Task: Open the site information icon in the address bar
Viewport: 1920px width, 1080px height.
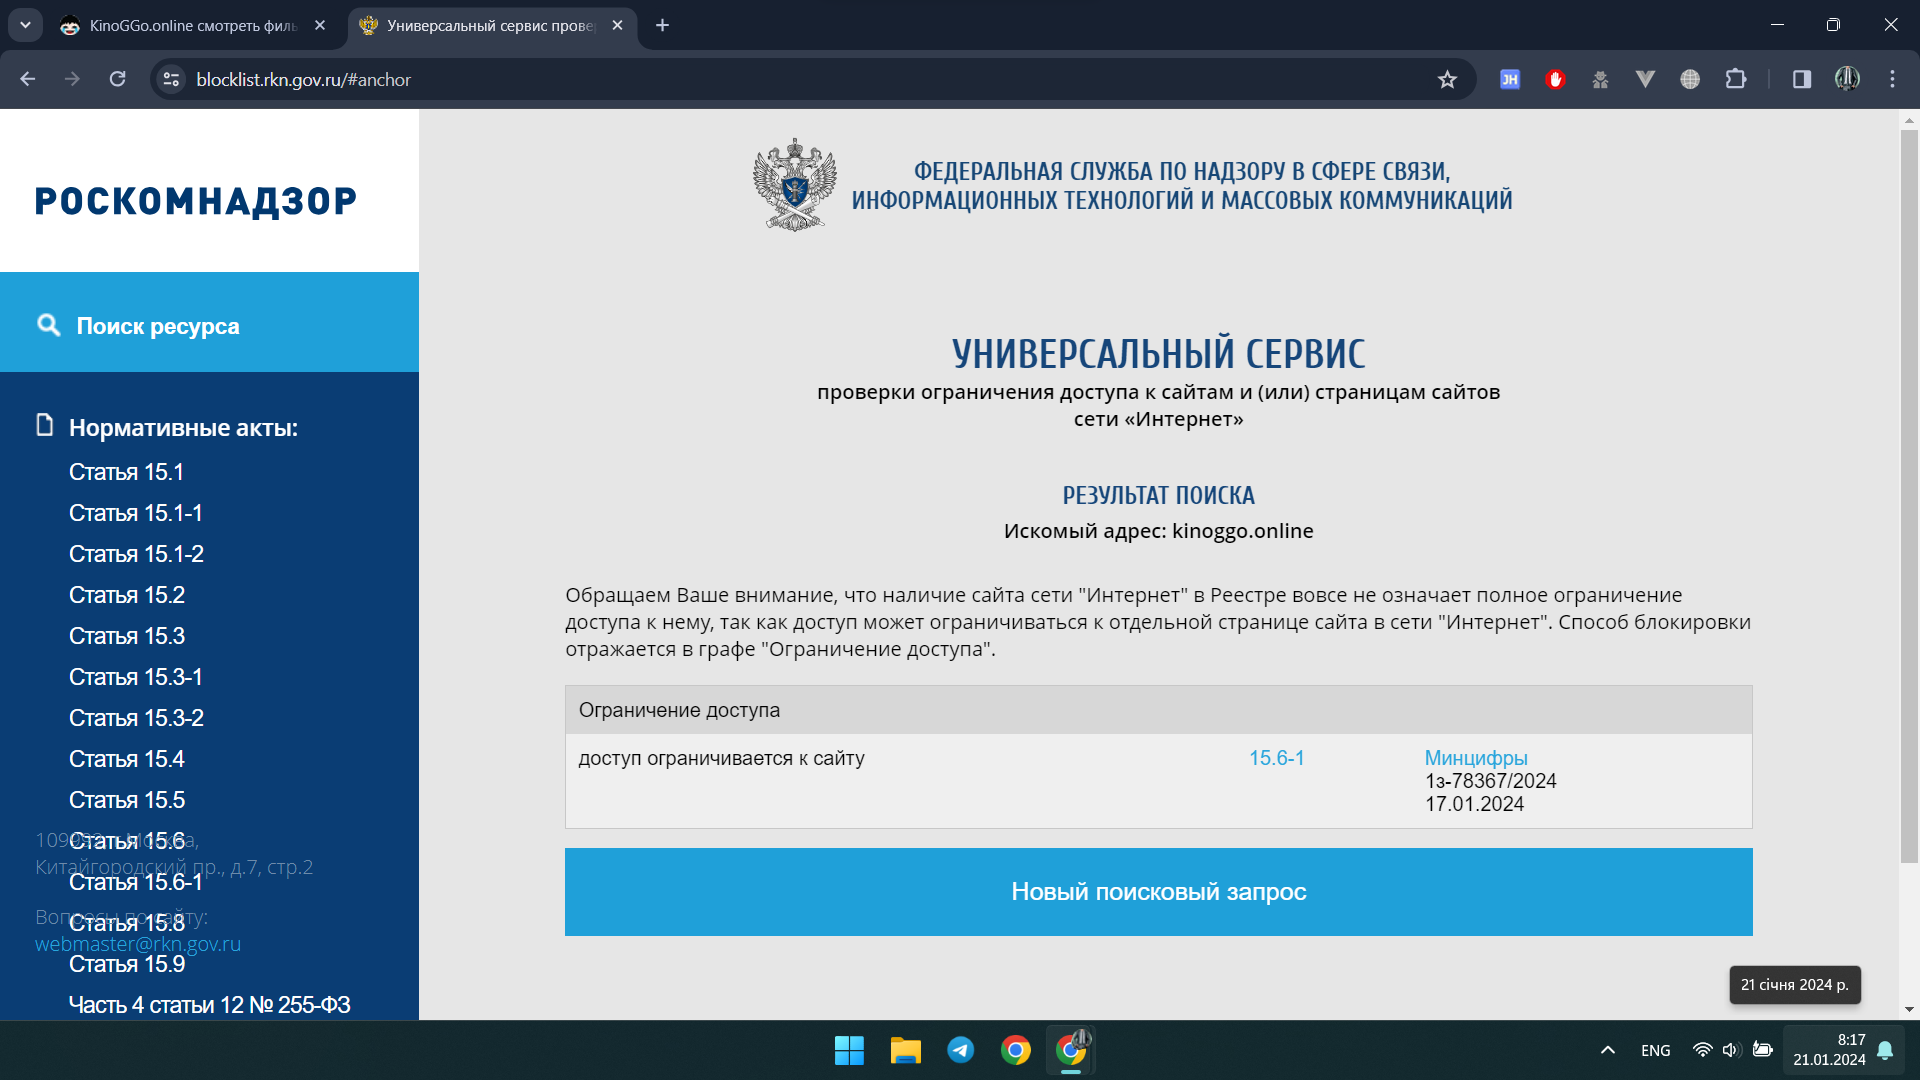Action: coord(172,79)
